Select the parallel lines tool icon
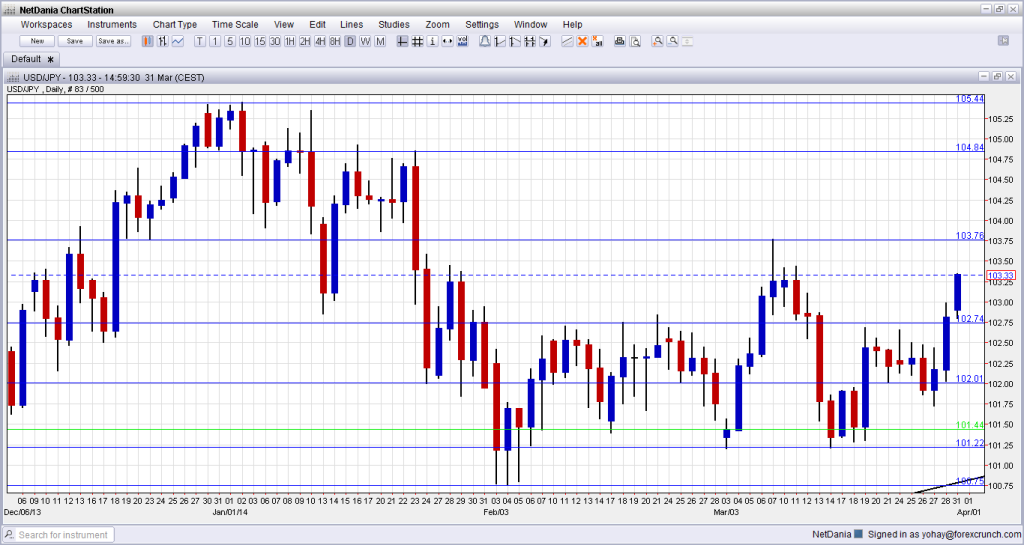 567,41
